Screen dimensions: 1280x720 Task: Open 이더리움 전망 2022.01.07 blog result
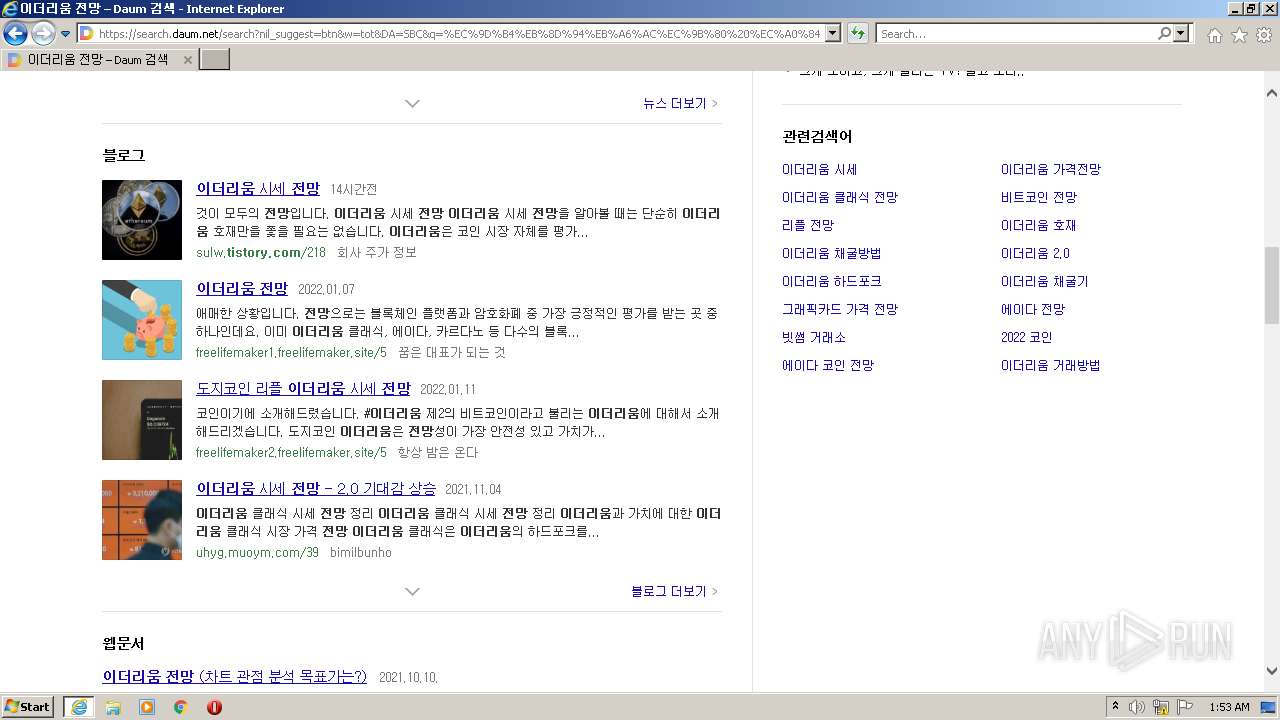242,289
